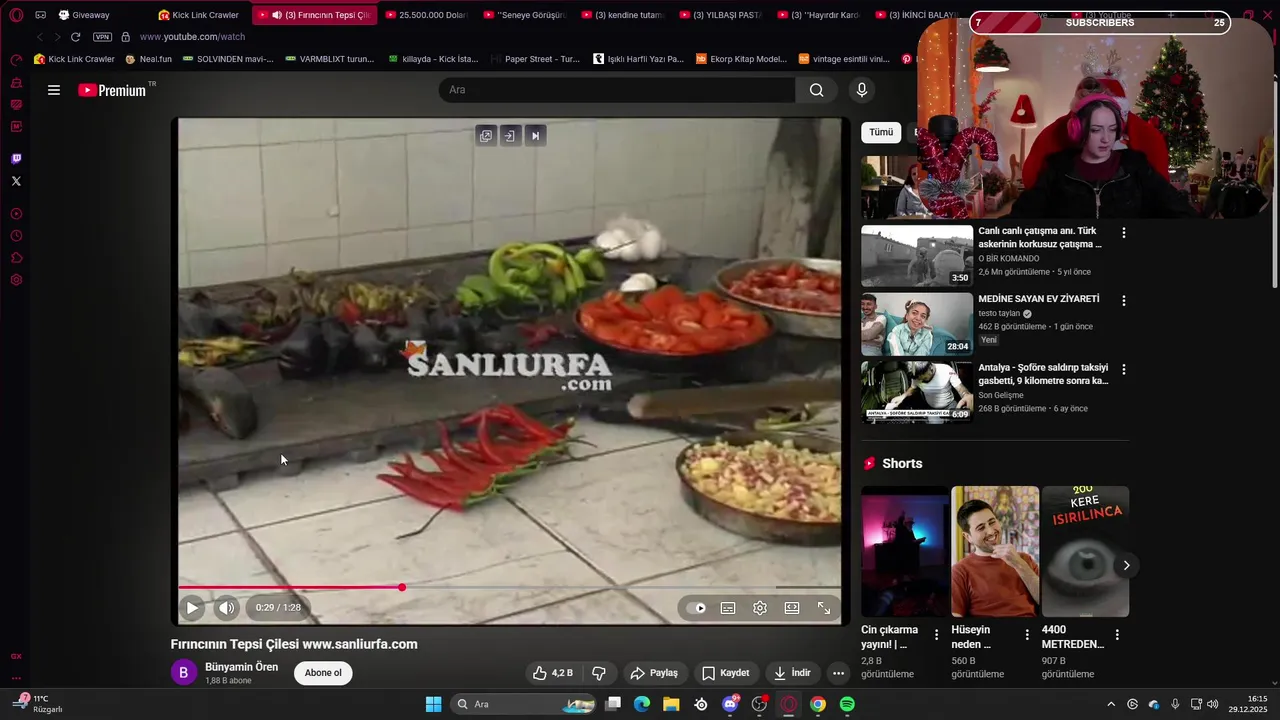Image resolution: width=1280 pixels, height=720 pixels.
Task: Open Twitch panel in Opera sidebar
Action: [16, 159]
